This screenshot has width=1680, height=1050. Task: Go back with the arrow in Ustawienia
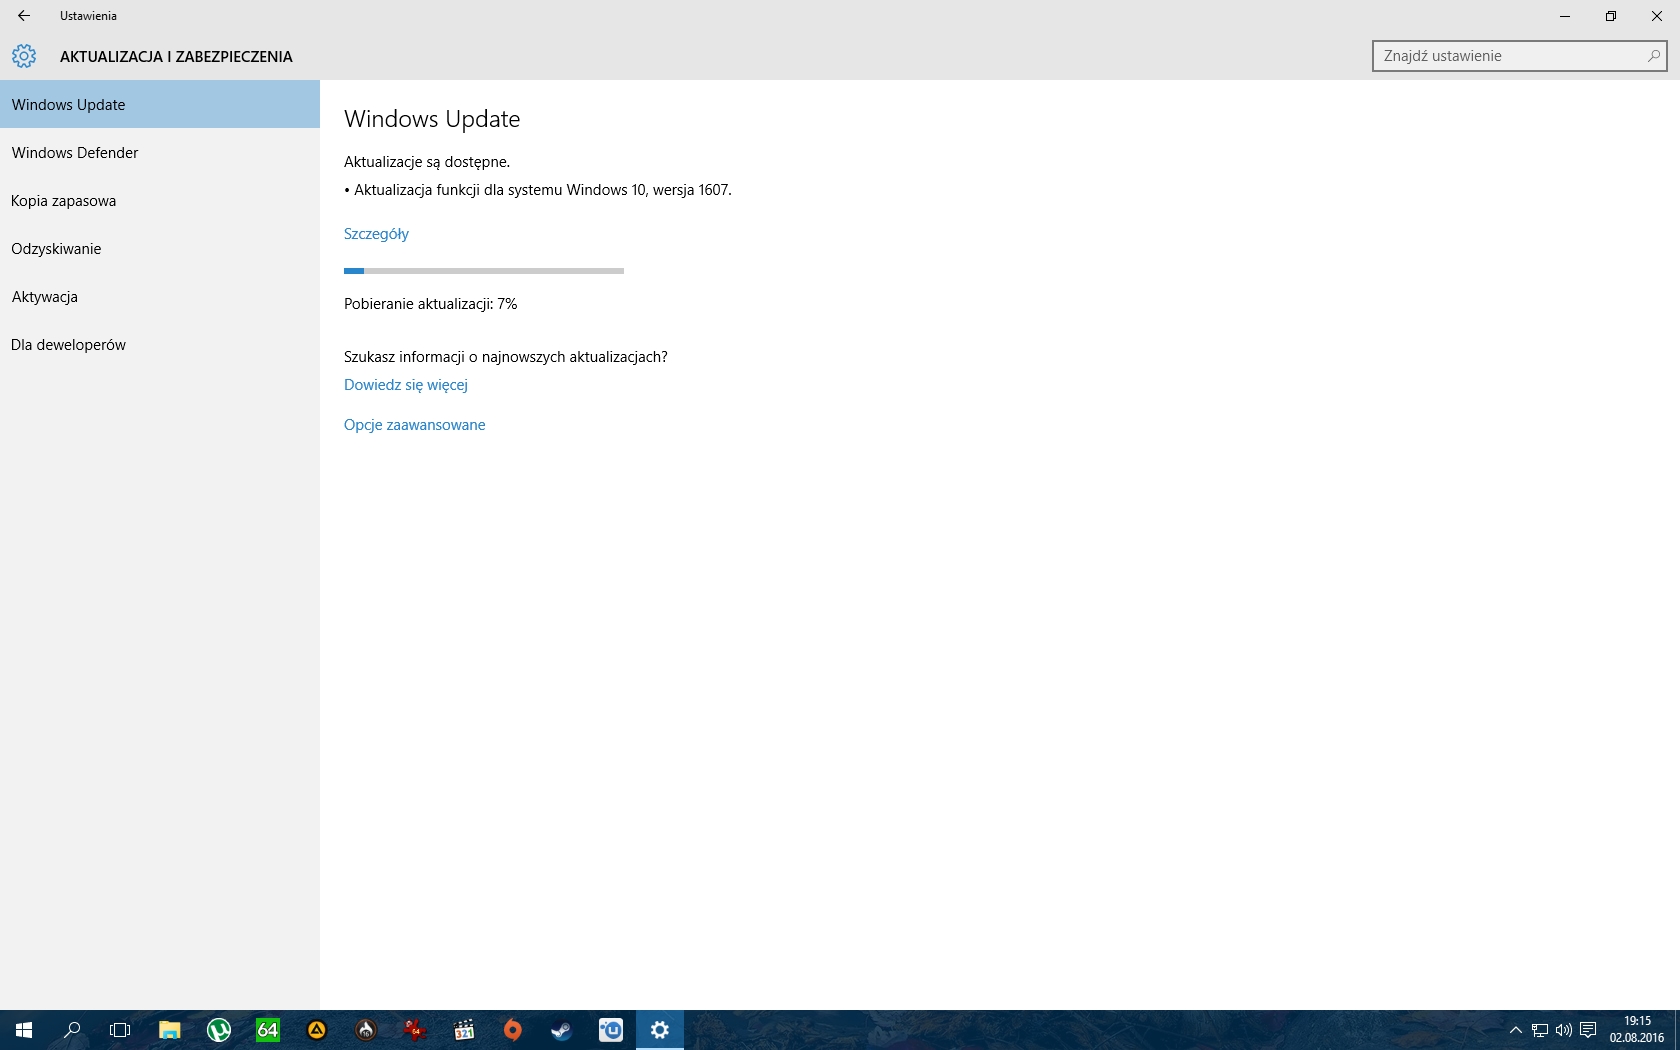point(24,16)
